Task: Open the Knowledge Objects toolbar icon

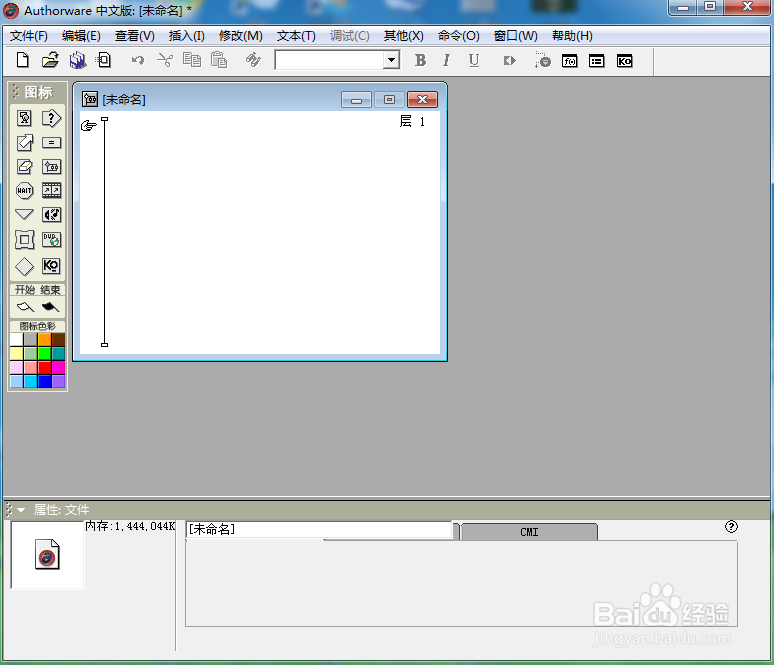Action: (x=624, y=61)
